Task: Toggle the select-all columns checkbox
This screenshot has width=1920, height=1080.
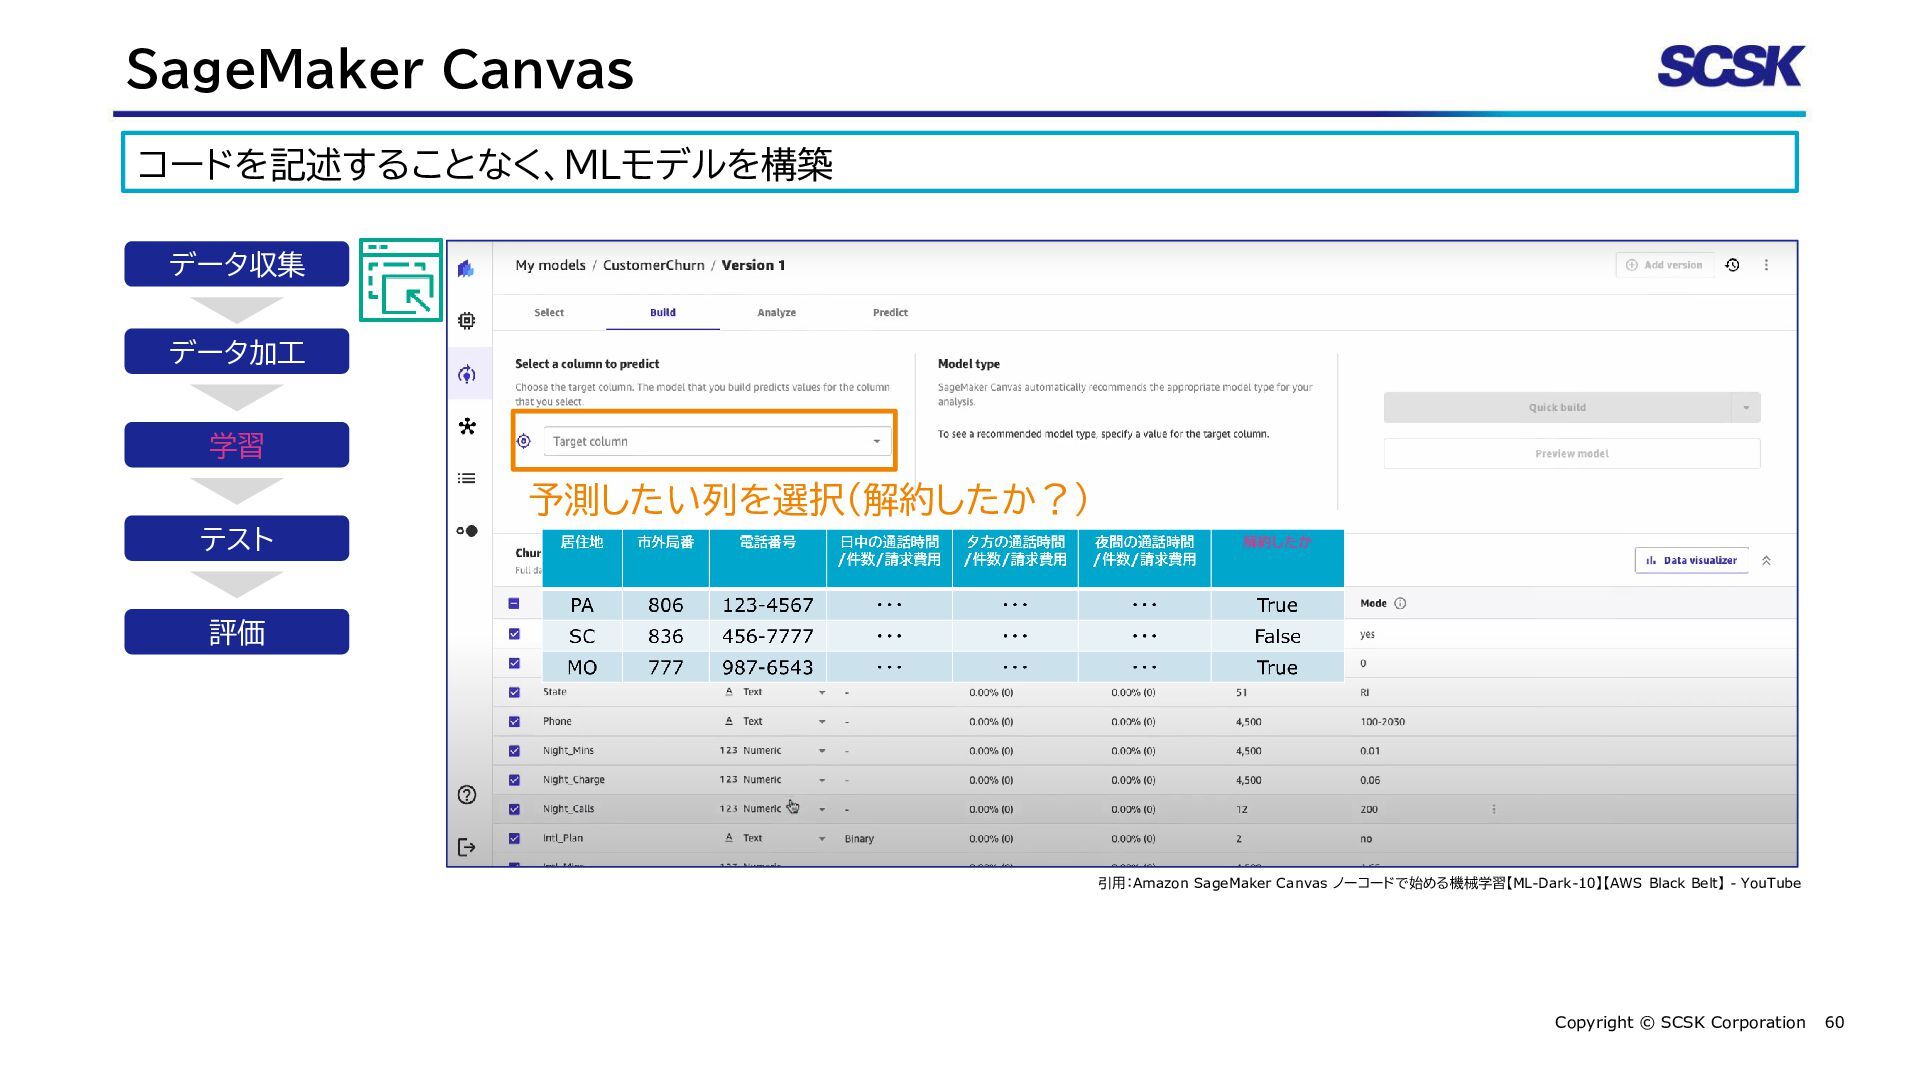Action: (x=514, y=603)
